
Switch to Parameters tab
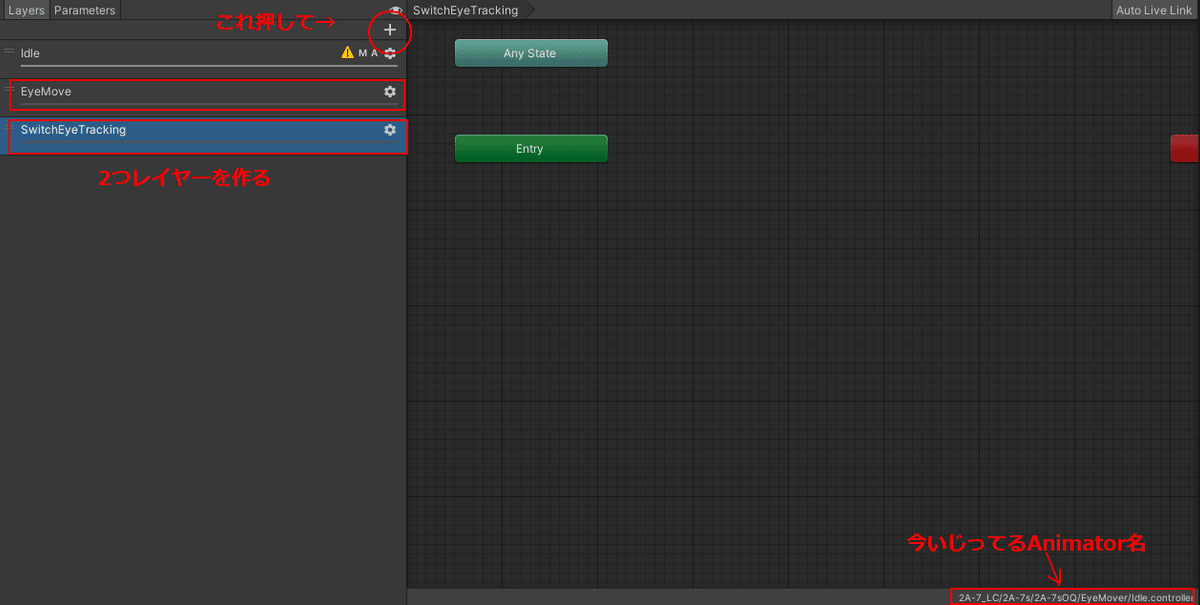85,10
